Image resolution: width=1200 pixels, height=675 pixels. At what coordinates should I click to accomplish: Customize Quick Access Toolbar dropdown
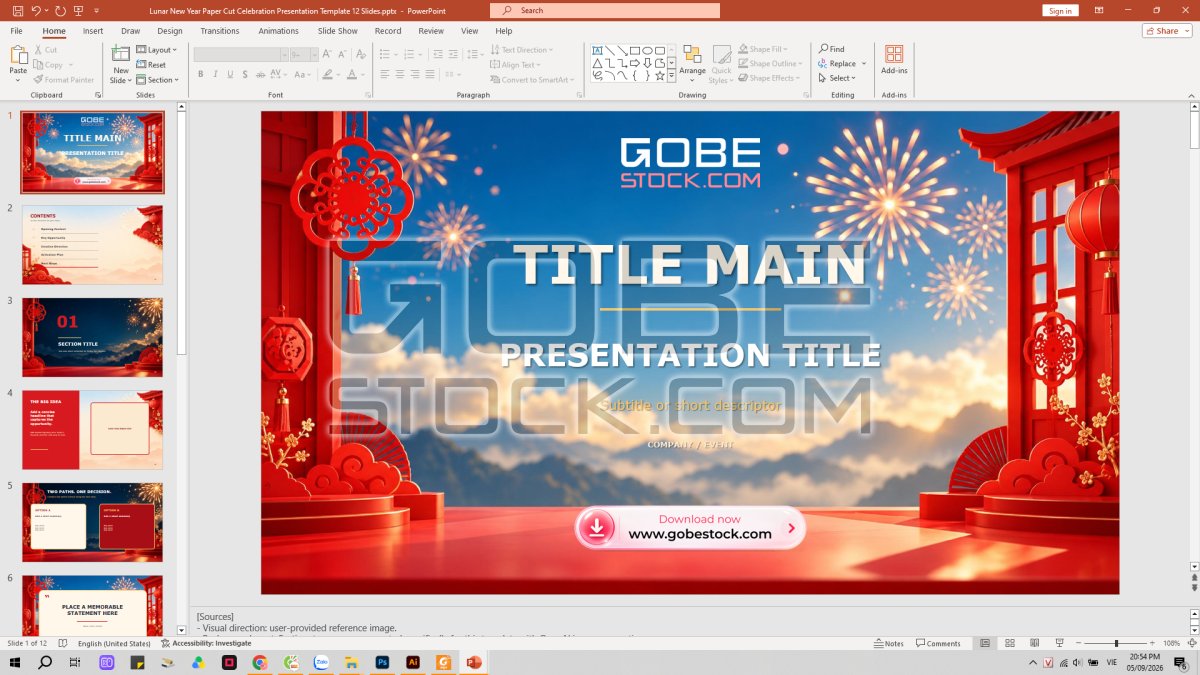click(x=97, y=10)
